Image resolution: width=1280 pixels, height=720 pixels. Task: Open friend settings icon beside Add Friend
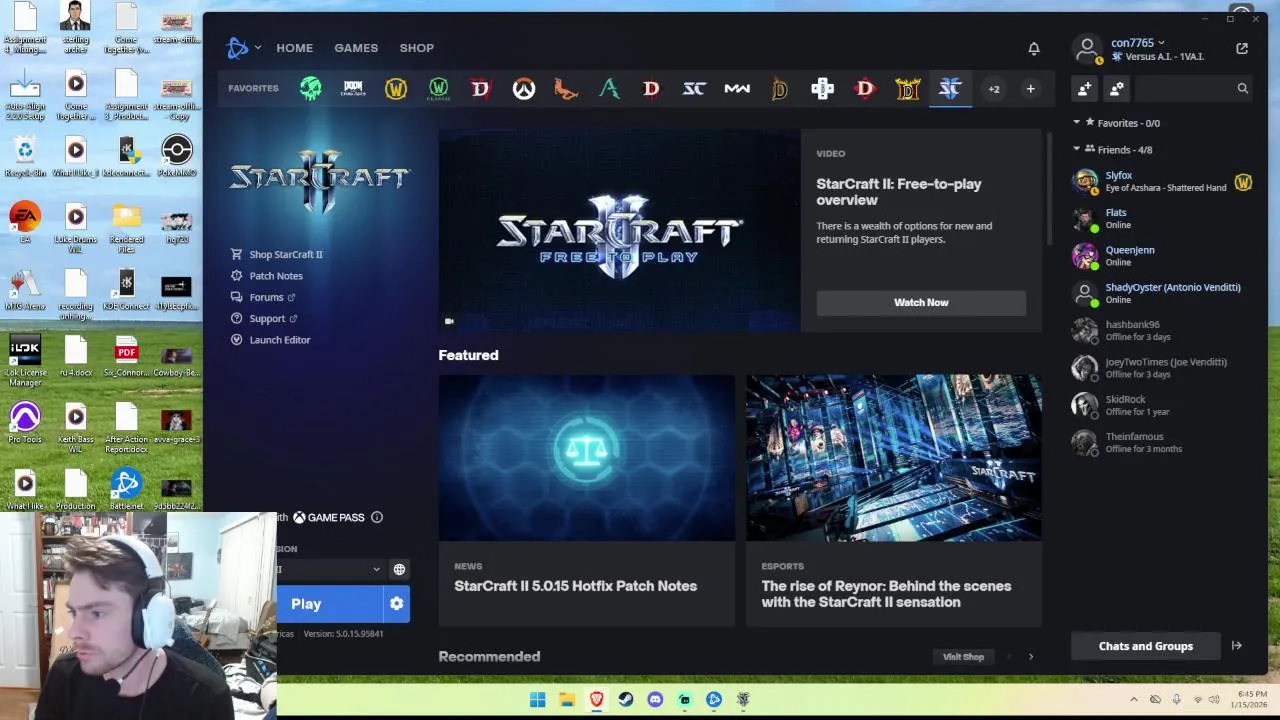coord(1117,89)
